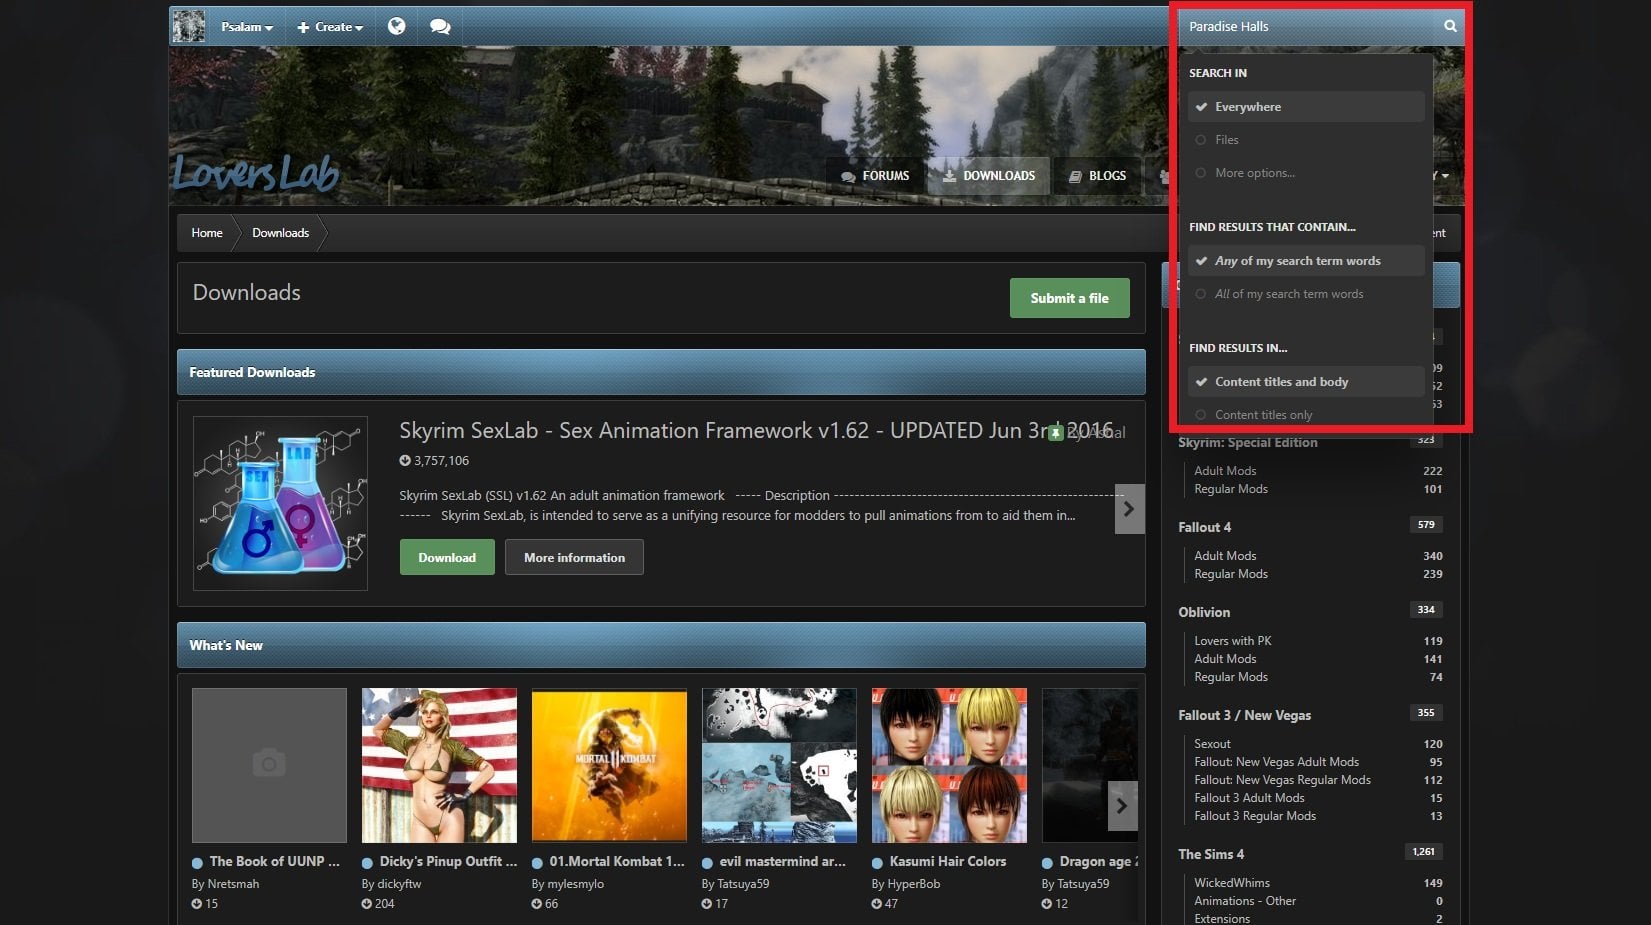Go to Home breadcrumb
The image size is (1651, 925).
tap(207, 233)
